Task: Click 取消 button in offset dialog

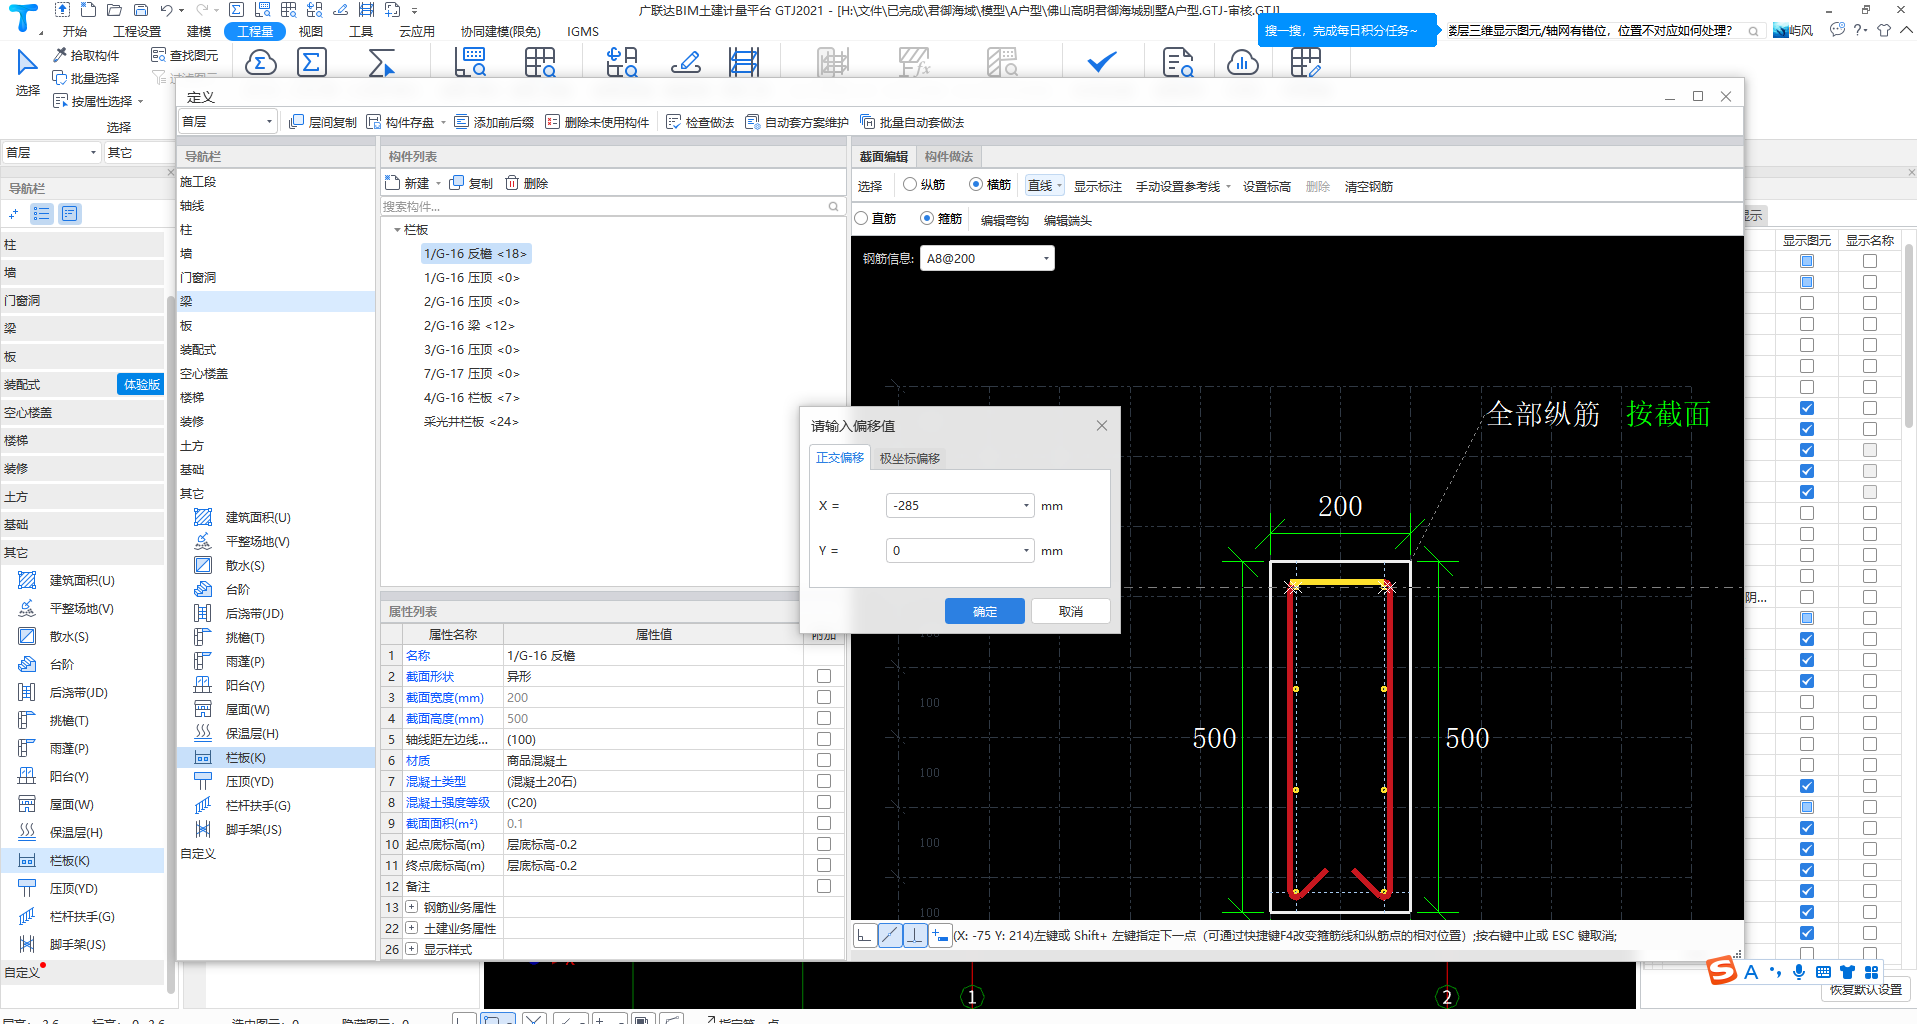Action: pos(1071,611)
